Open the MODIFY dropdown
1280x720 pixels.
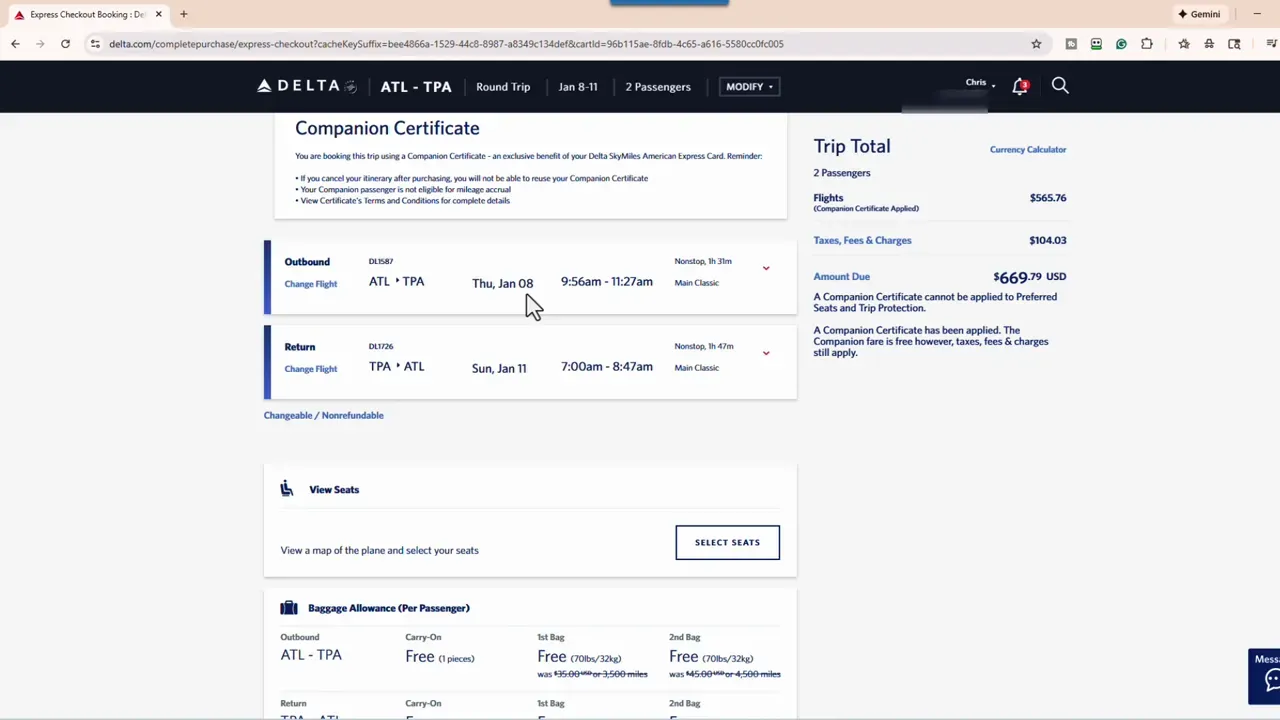pos(748,86)
